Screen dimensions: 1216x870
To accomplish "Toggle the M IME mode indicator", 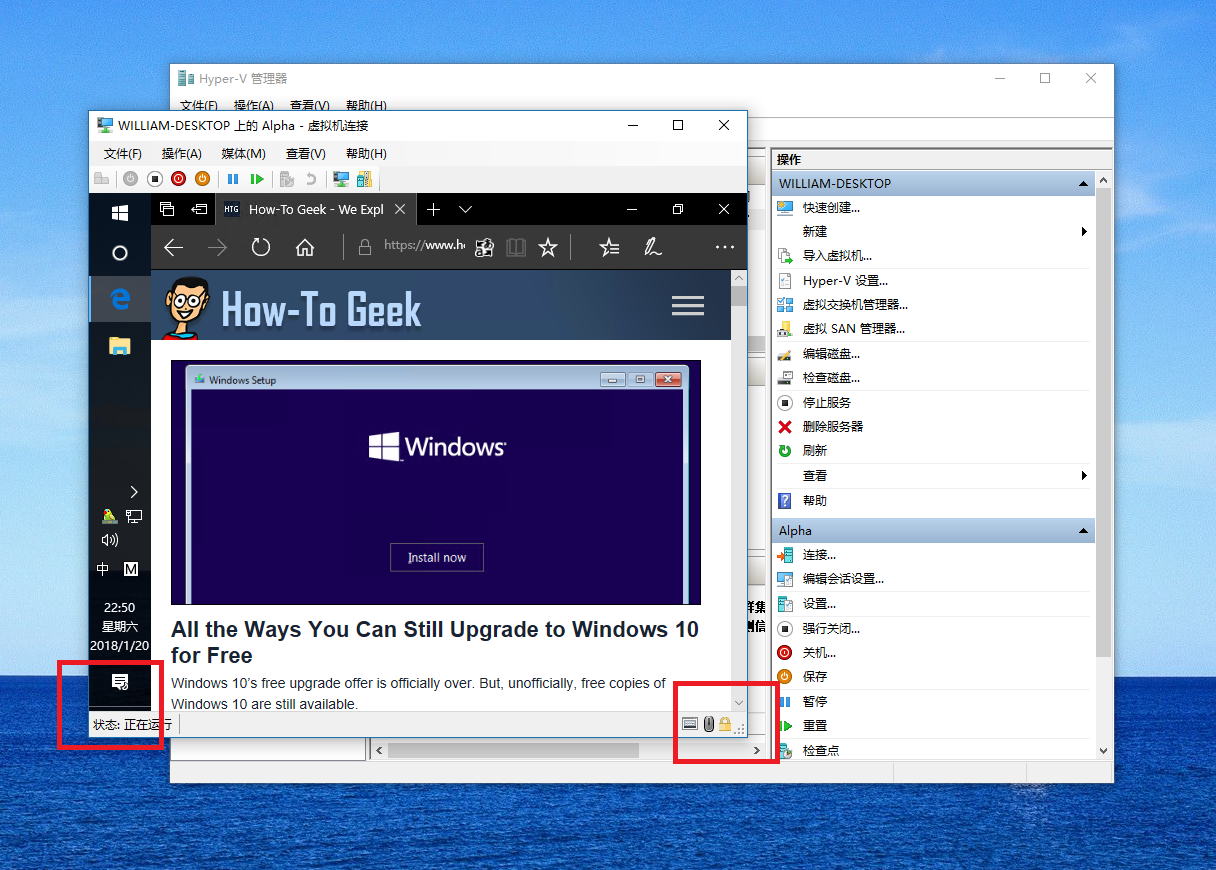I will pyautogui.click(x=131, y=568).
